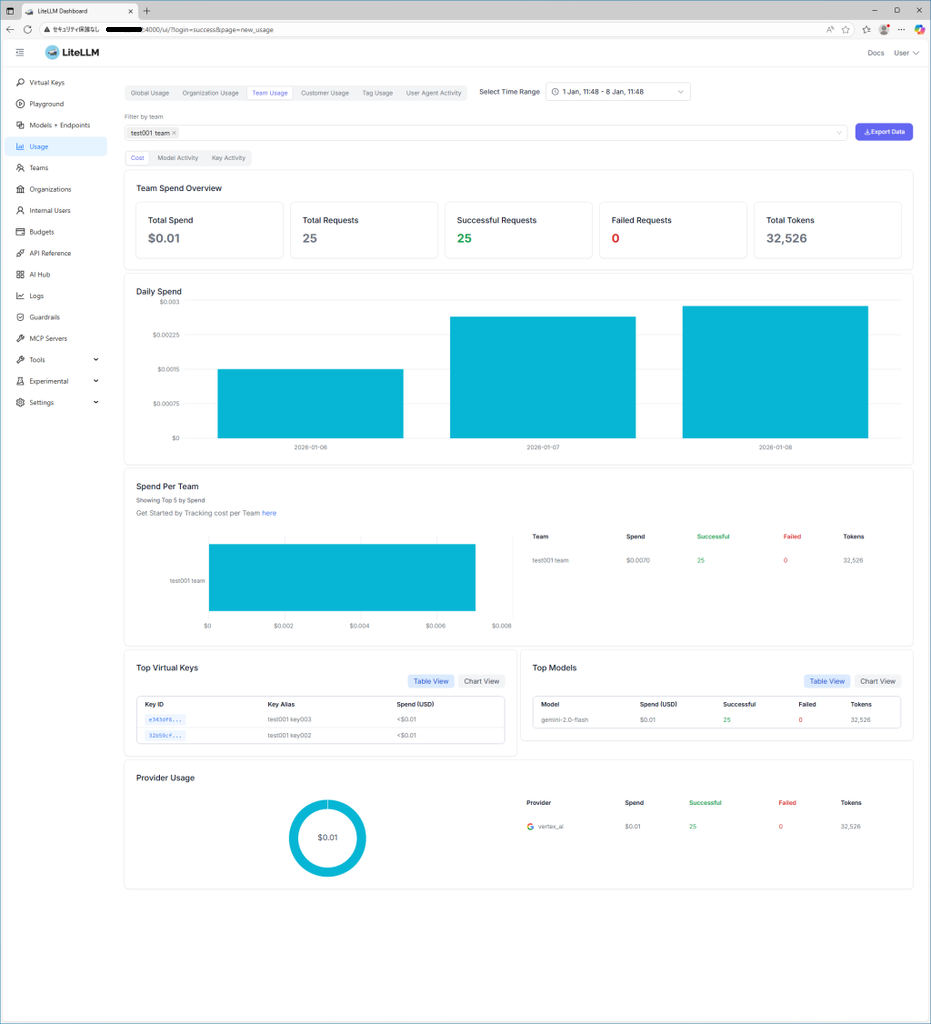Viewport: 931px width, 1024px height.
Task: Click the Guardrails shield icon
Action: tap(20, 317)
